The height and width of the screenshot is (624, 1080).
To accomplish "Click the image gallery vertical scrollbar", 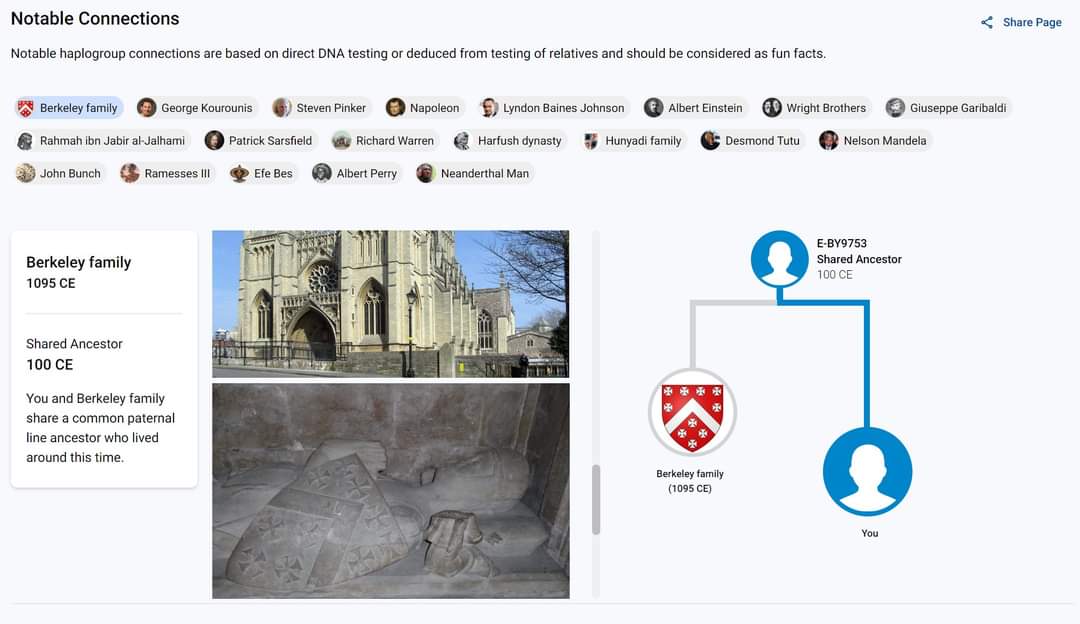I will 596,499.
